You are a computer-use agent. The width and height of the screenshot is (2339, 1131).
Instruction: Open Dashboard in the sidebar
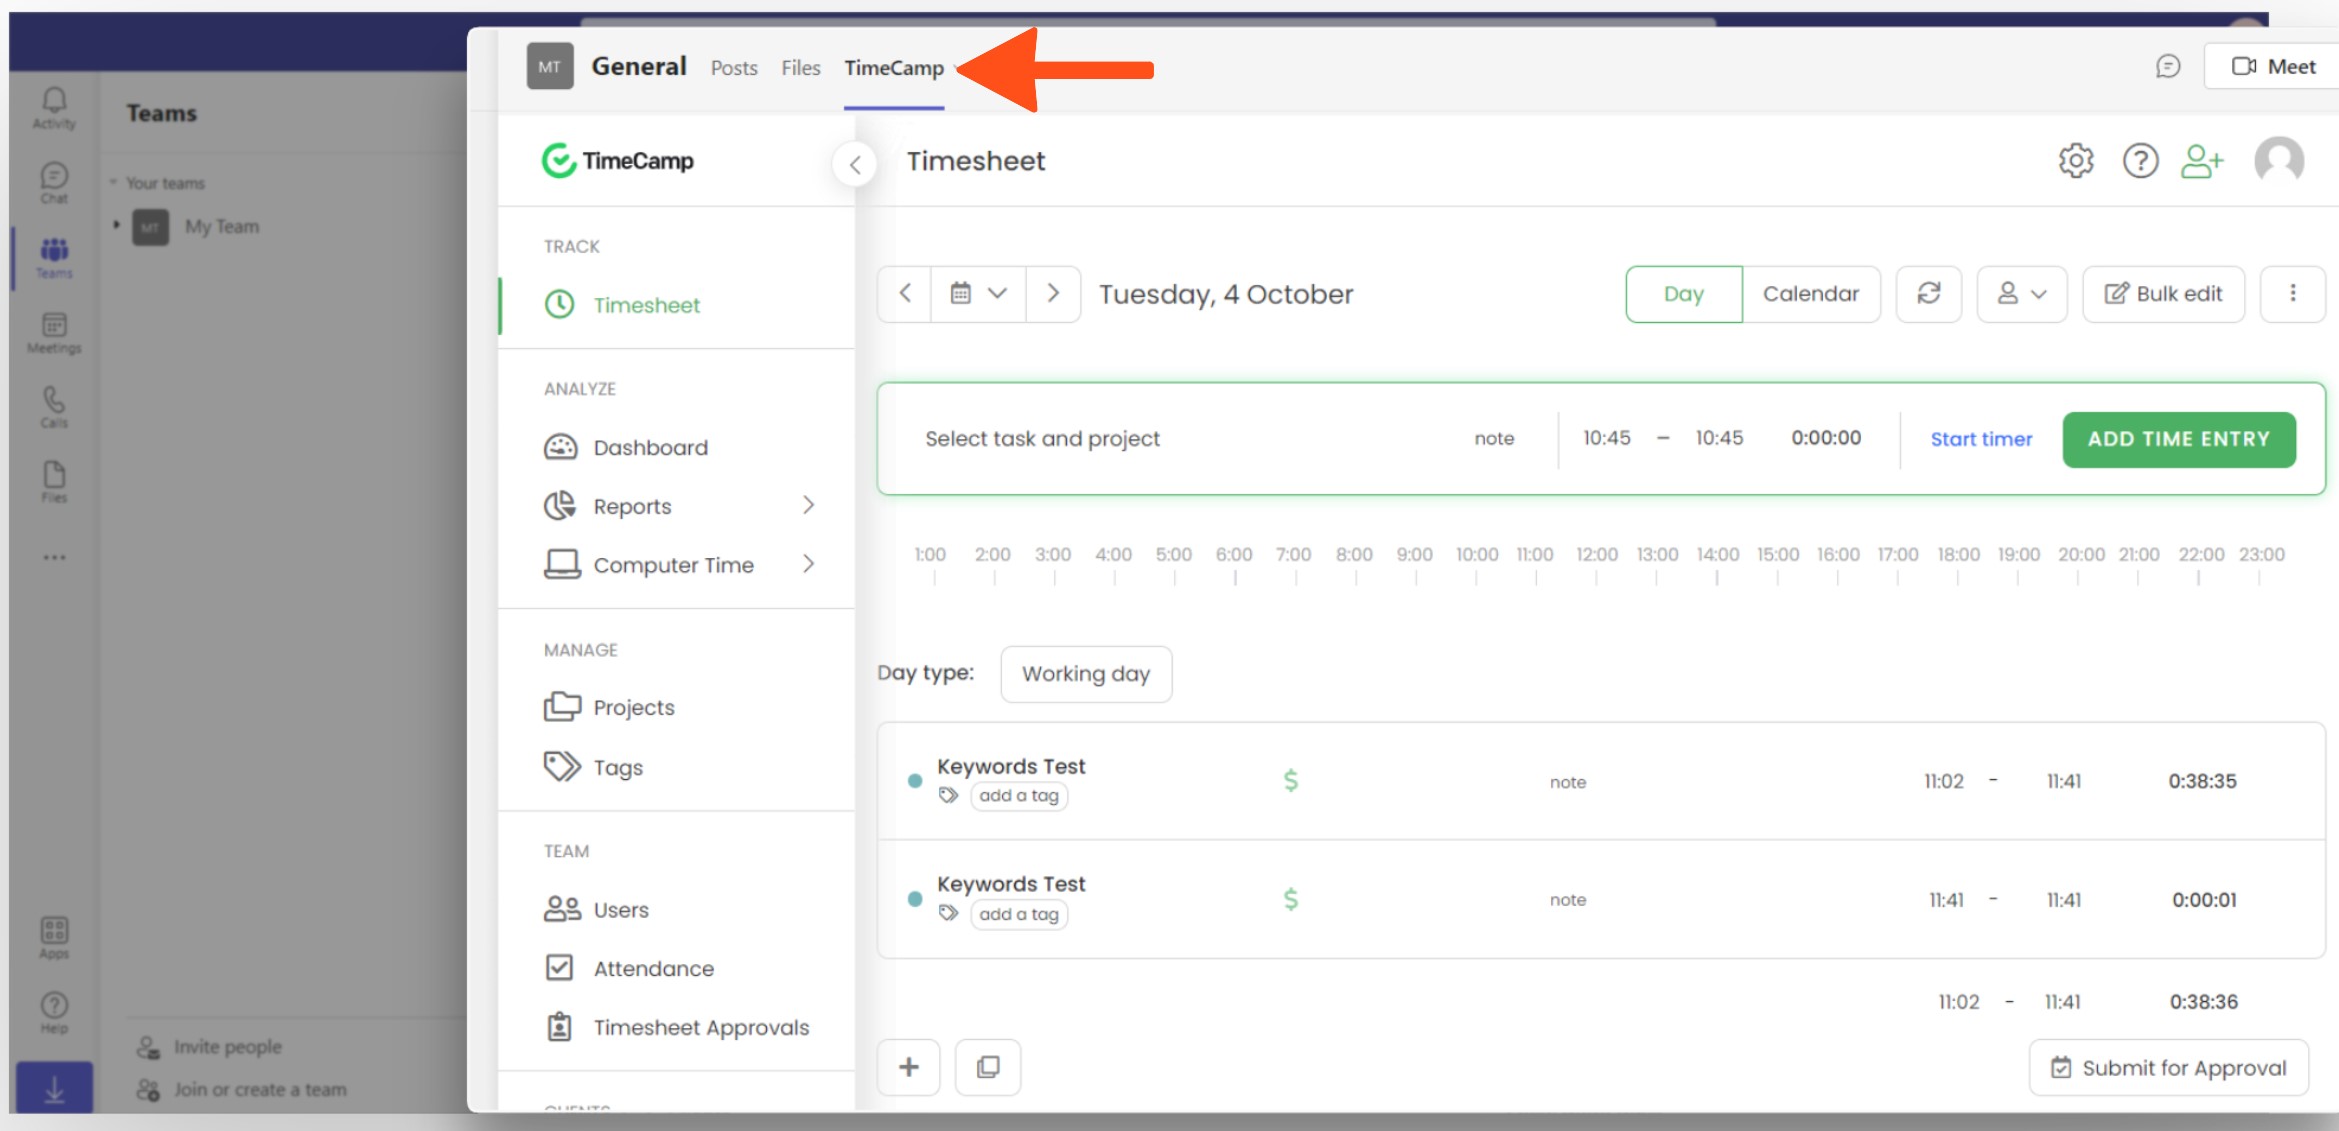click(x=650, y=448)
